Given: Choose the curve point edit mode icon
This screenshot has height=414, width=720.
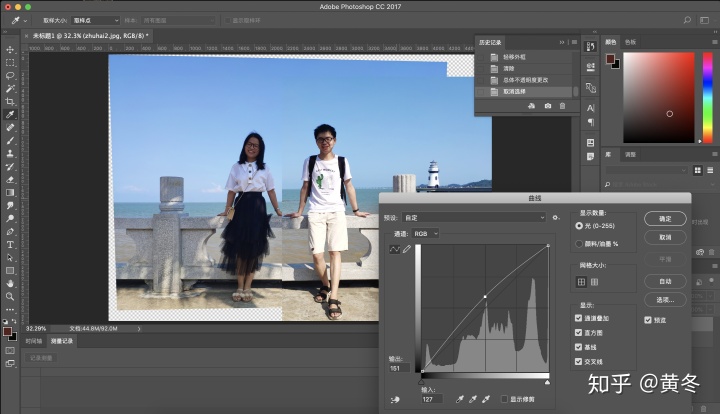Looking at the screenshot, I should [x=394, y=249].
